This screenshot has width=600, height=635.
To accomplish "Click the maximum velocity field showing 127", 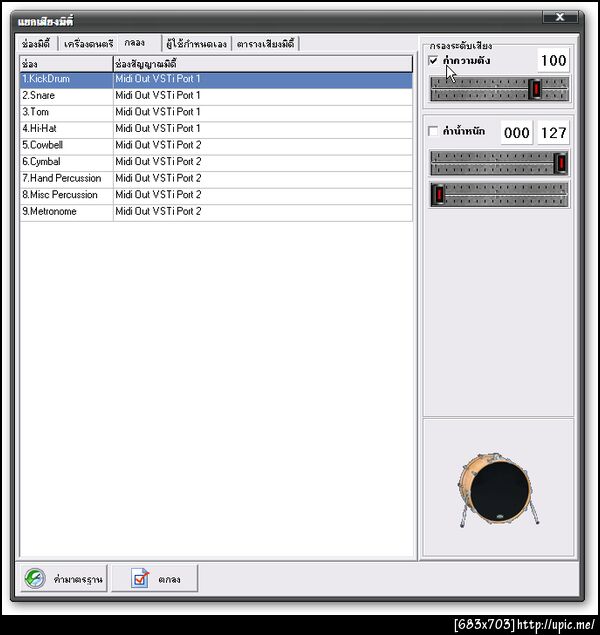I will click(553, 132).
